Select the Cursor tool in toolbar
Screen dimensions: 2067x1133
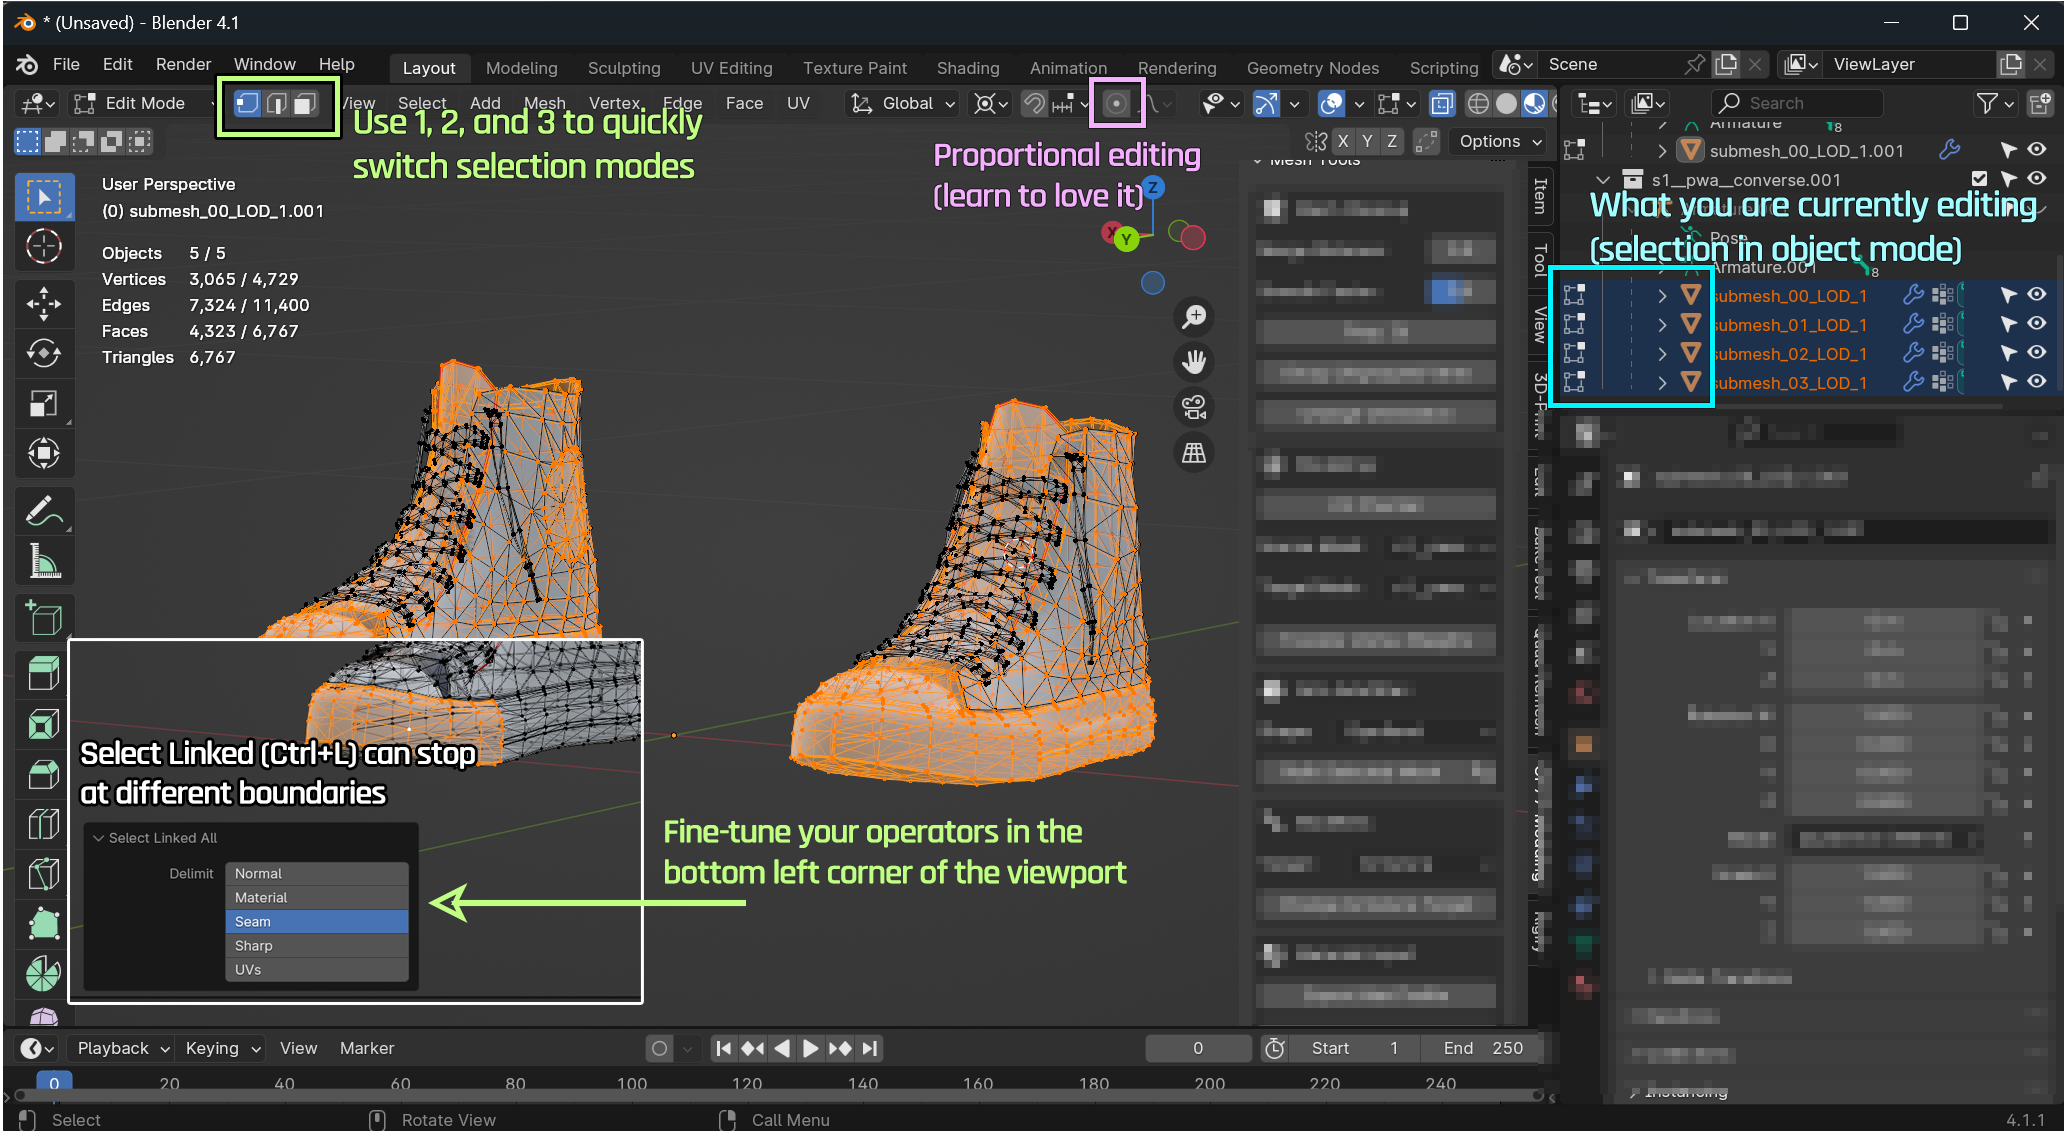pyautogui.click(x=43, y=247)
